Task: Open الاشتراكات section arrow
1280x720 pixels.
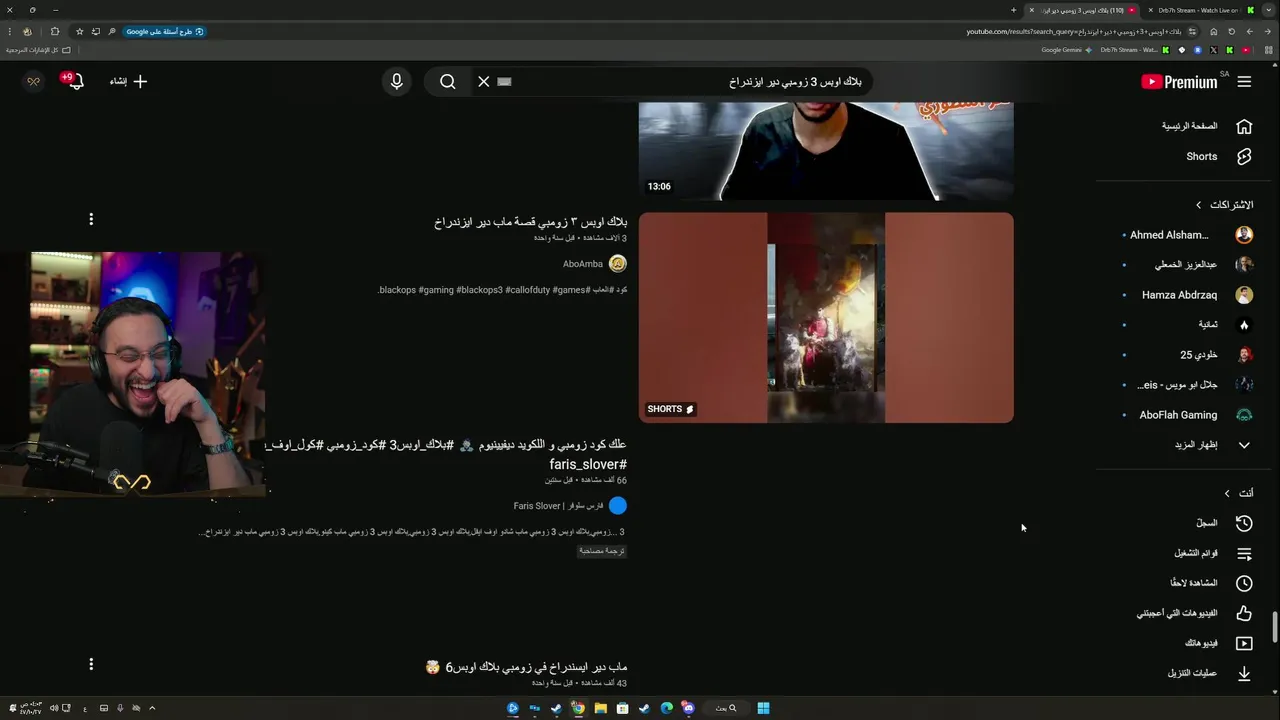Action: 1199,205
